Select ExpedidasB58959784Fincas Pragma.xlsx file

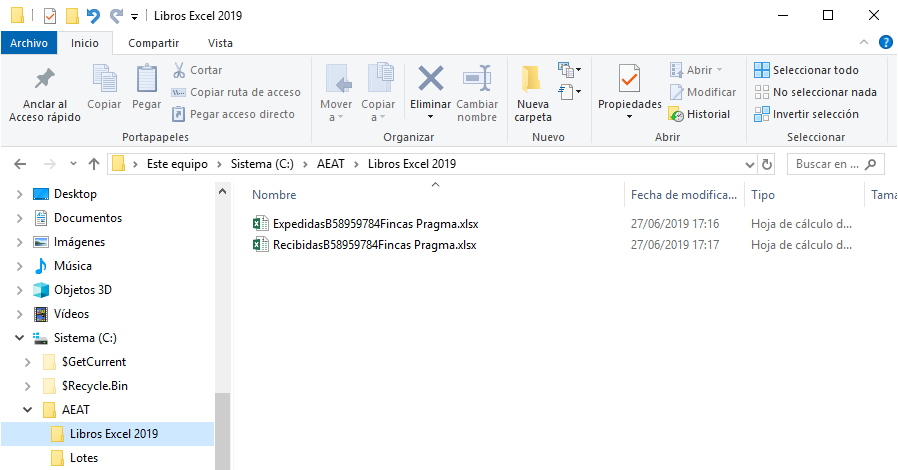pos(365,224)
